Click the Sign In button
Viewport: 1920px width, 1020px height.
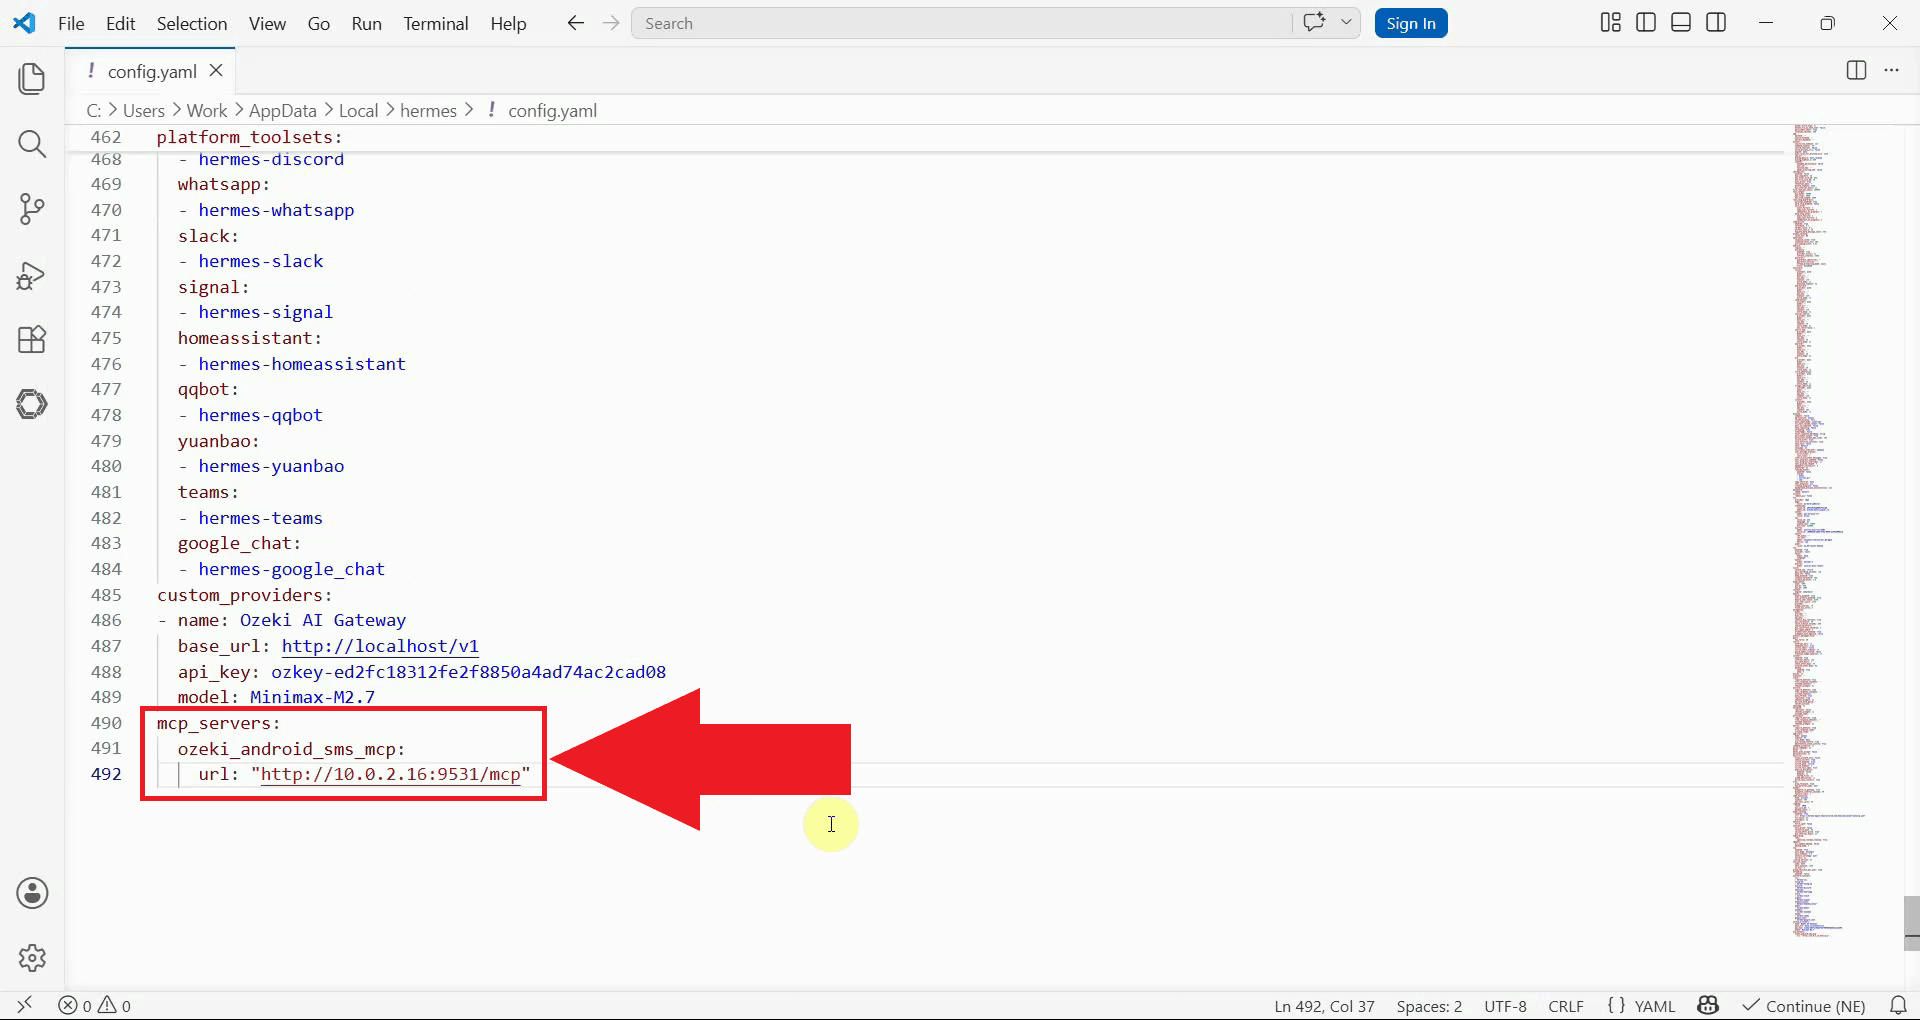pos(1411,23)
